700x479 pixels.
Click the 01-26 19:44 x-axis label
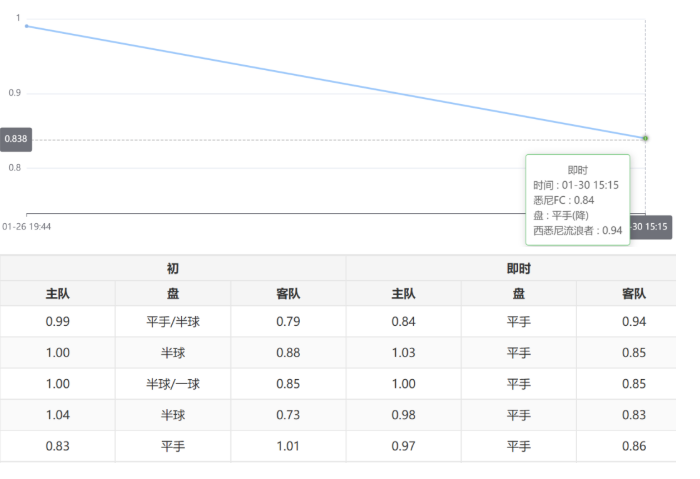point(27,227)
